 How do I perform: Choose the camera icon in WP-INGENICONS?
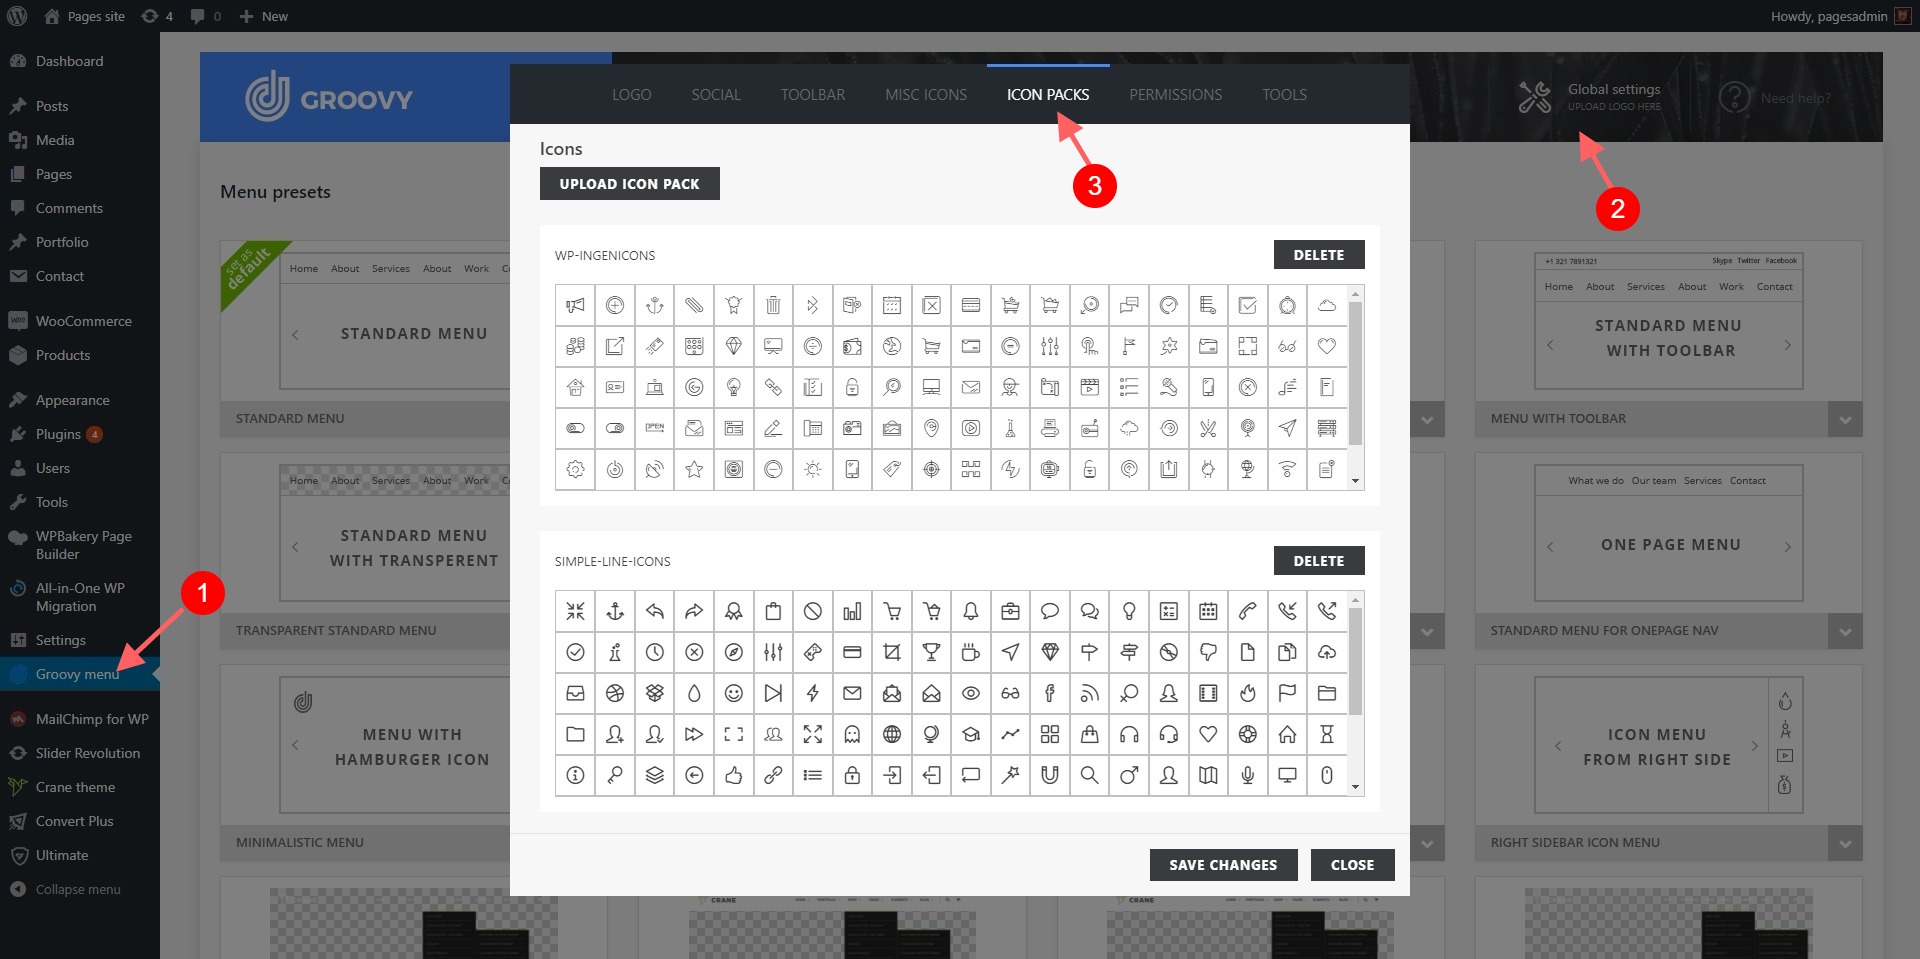[x=852, y=428]
